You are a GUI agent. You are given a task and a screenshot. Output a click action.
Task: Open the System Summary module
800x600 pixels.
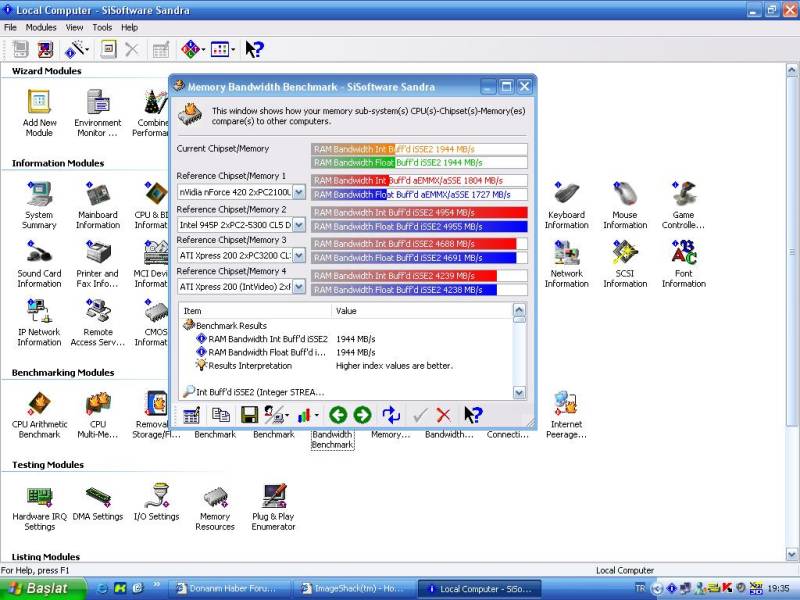pos(39,205)
